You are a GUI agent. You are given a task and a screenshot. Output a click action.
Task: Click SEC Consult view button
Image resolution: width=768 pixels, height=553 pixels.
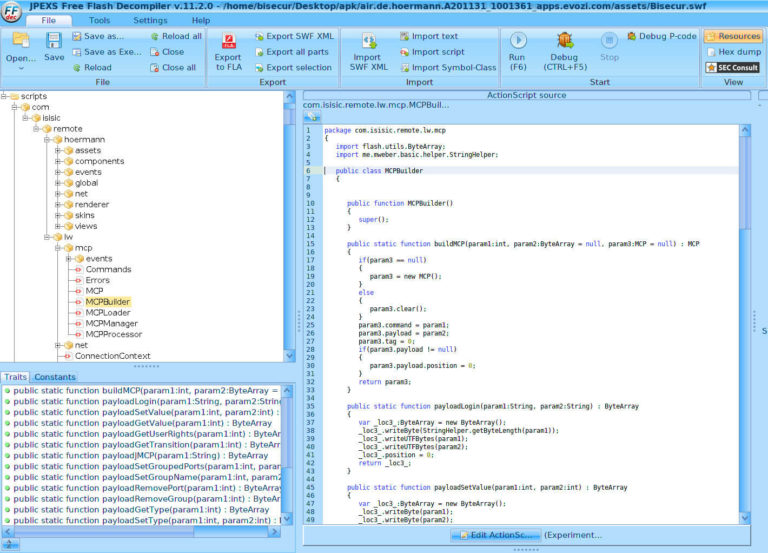click(733, 68)
